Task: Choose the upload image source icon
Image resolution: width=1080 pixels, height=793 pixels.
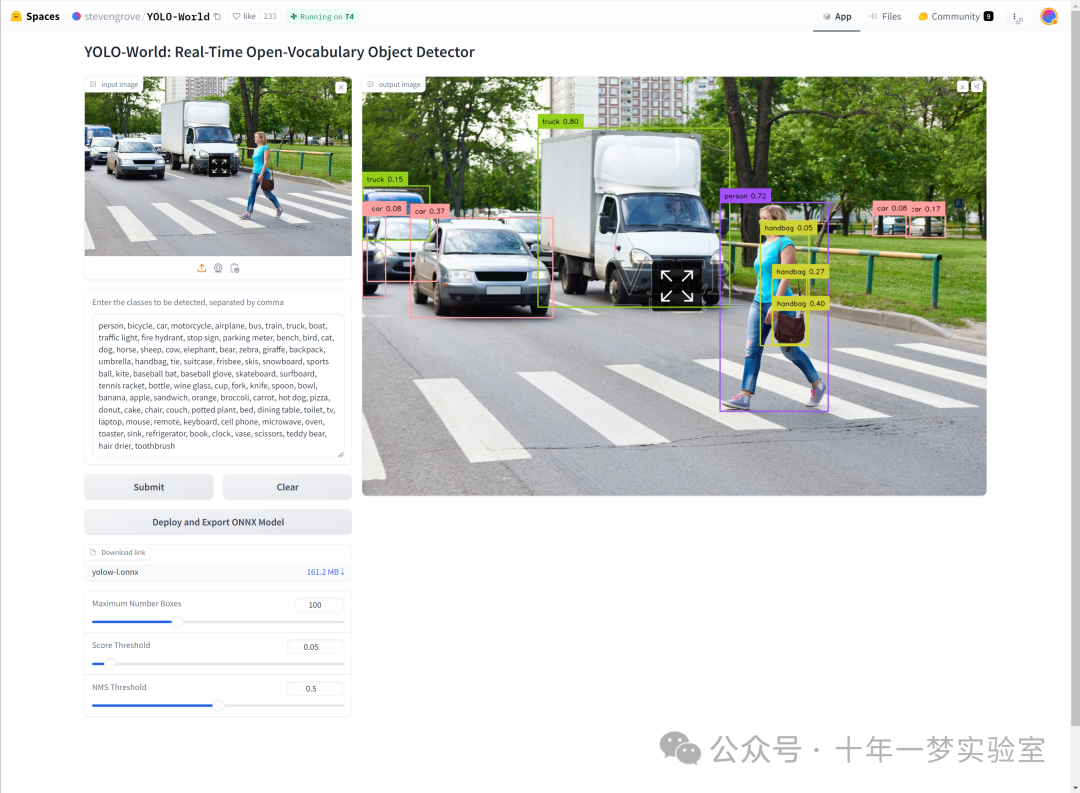Action: pyautogui.click(x=202, y=268)
